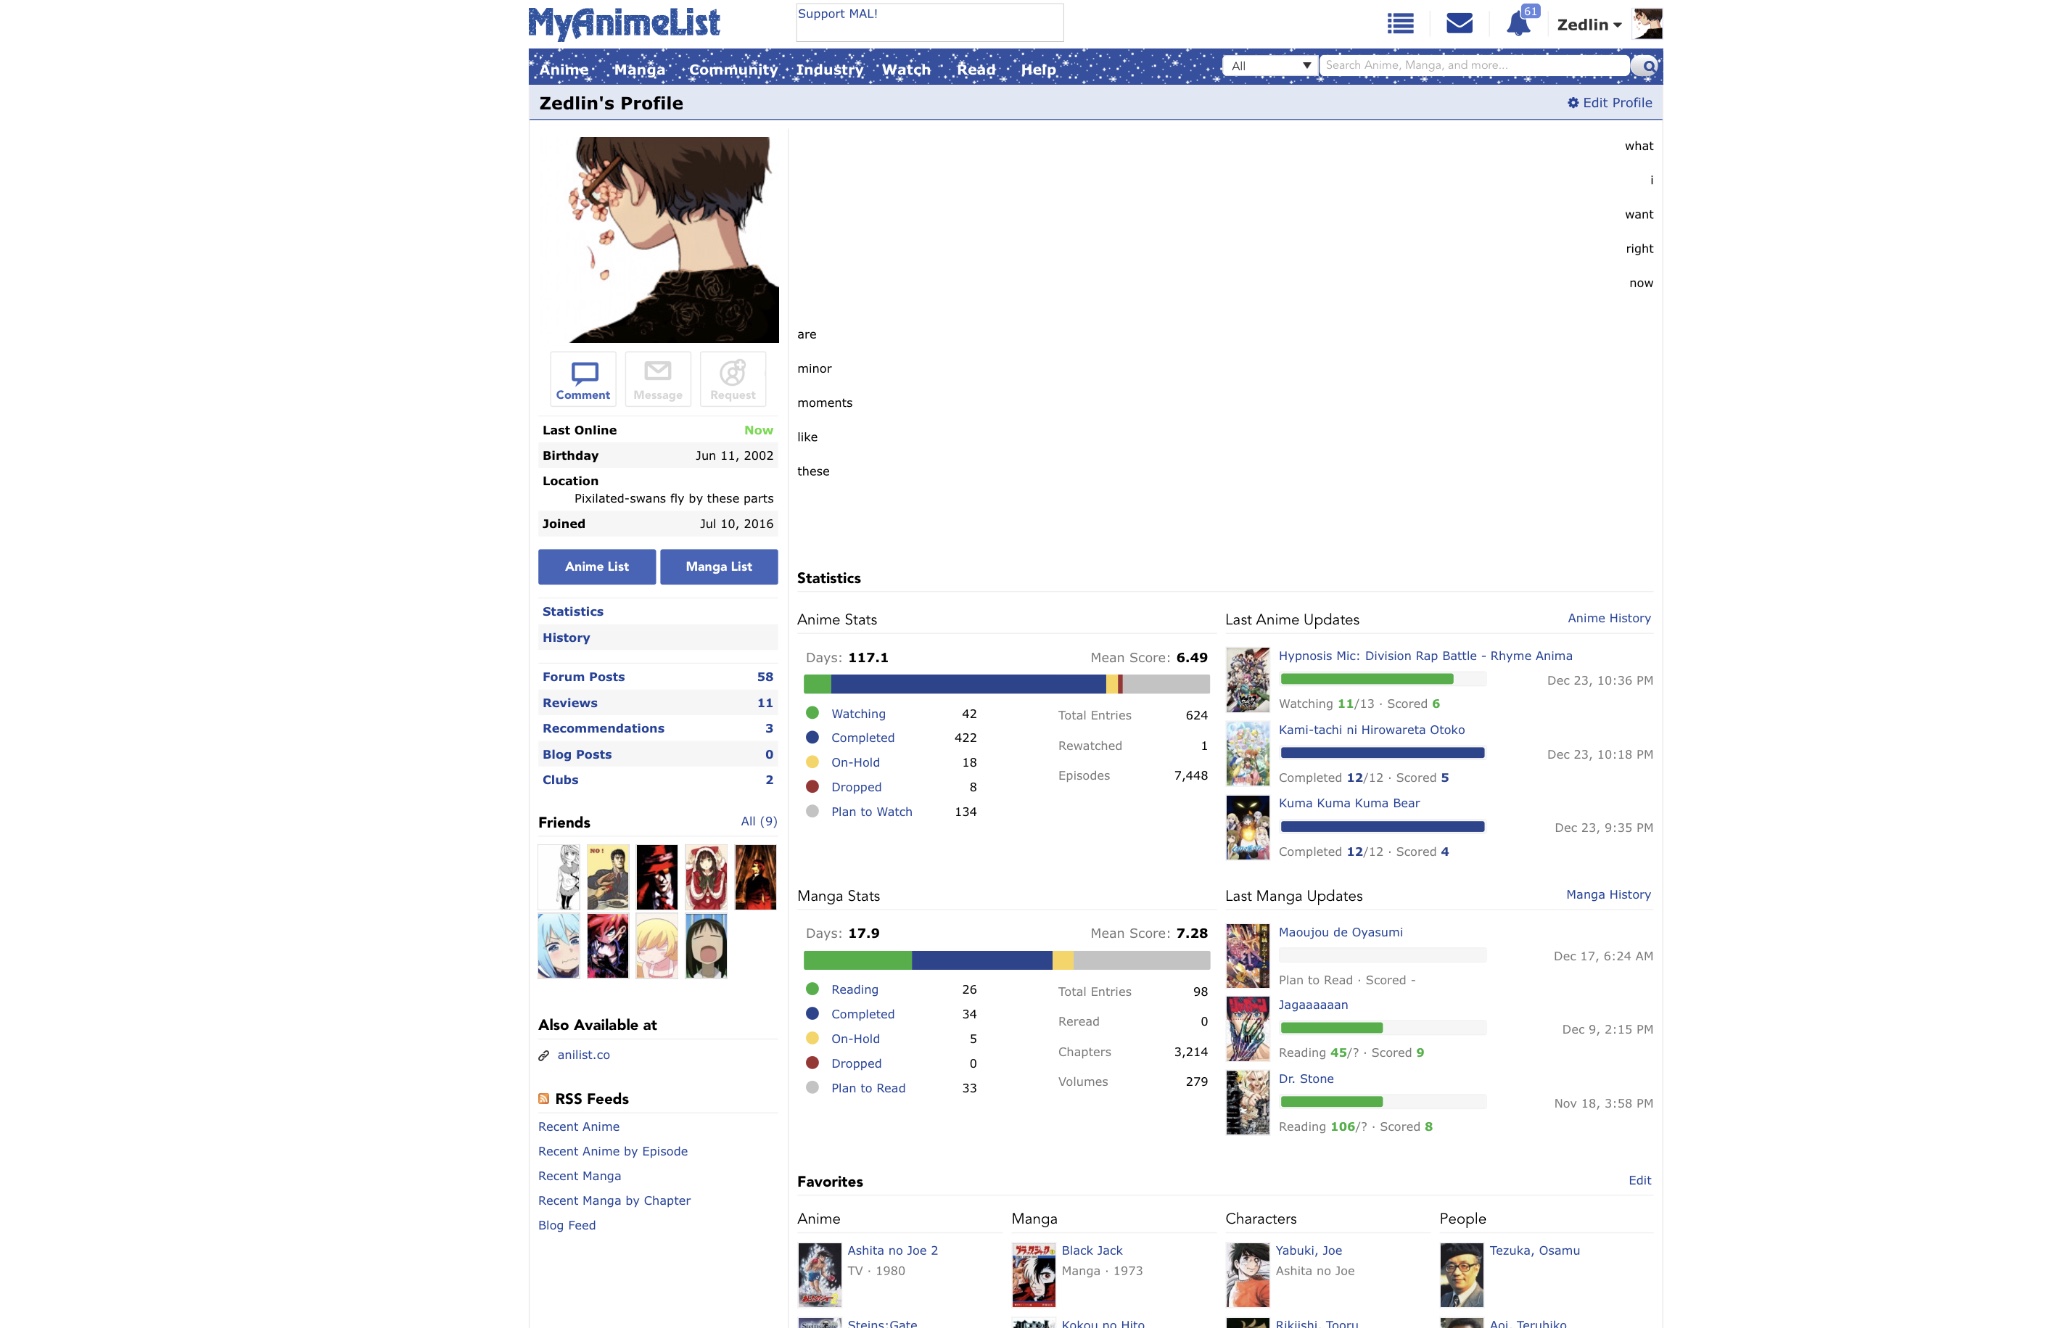The image size is (2048, 1328).
Task: Click the orange RSS Feeds icon
Action: pos(542,1098)
